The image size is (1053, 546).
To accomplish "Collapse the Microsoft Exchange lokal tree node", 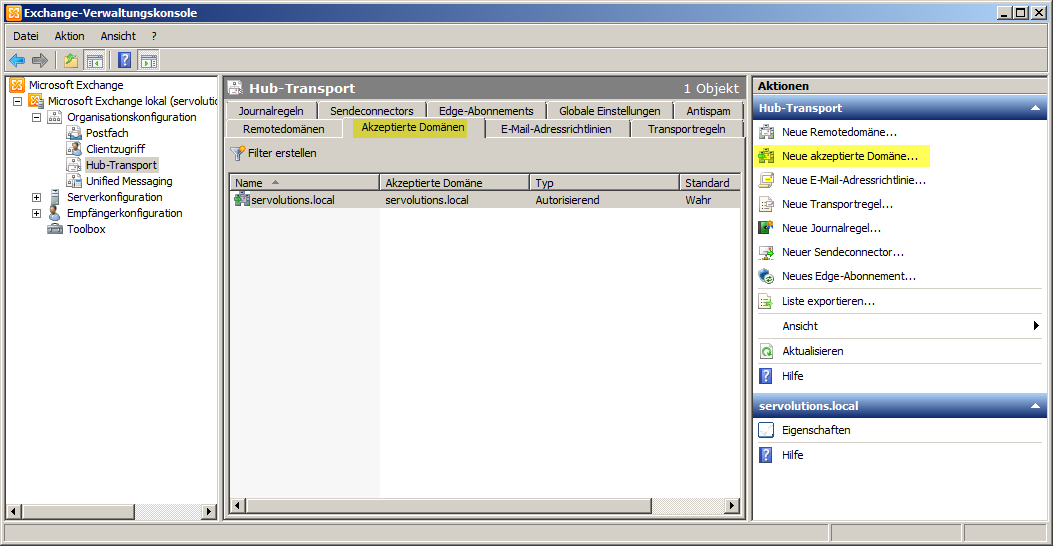I will 17,101.
